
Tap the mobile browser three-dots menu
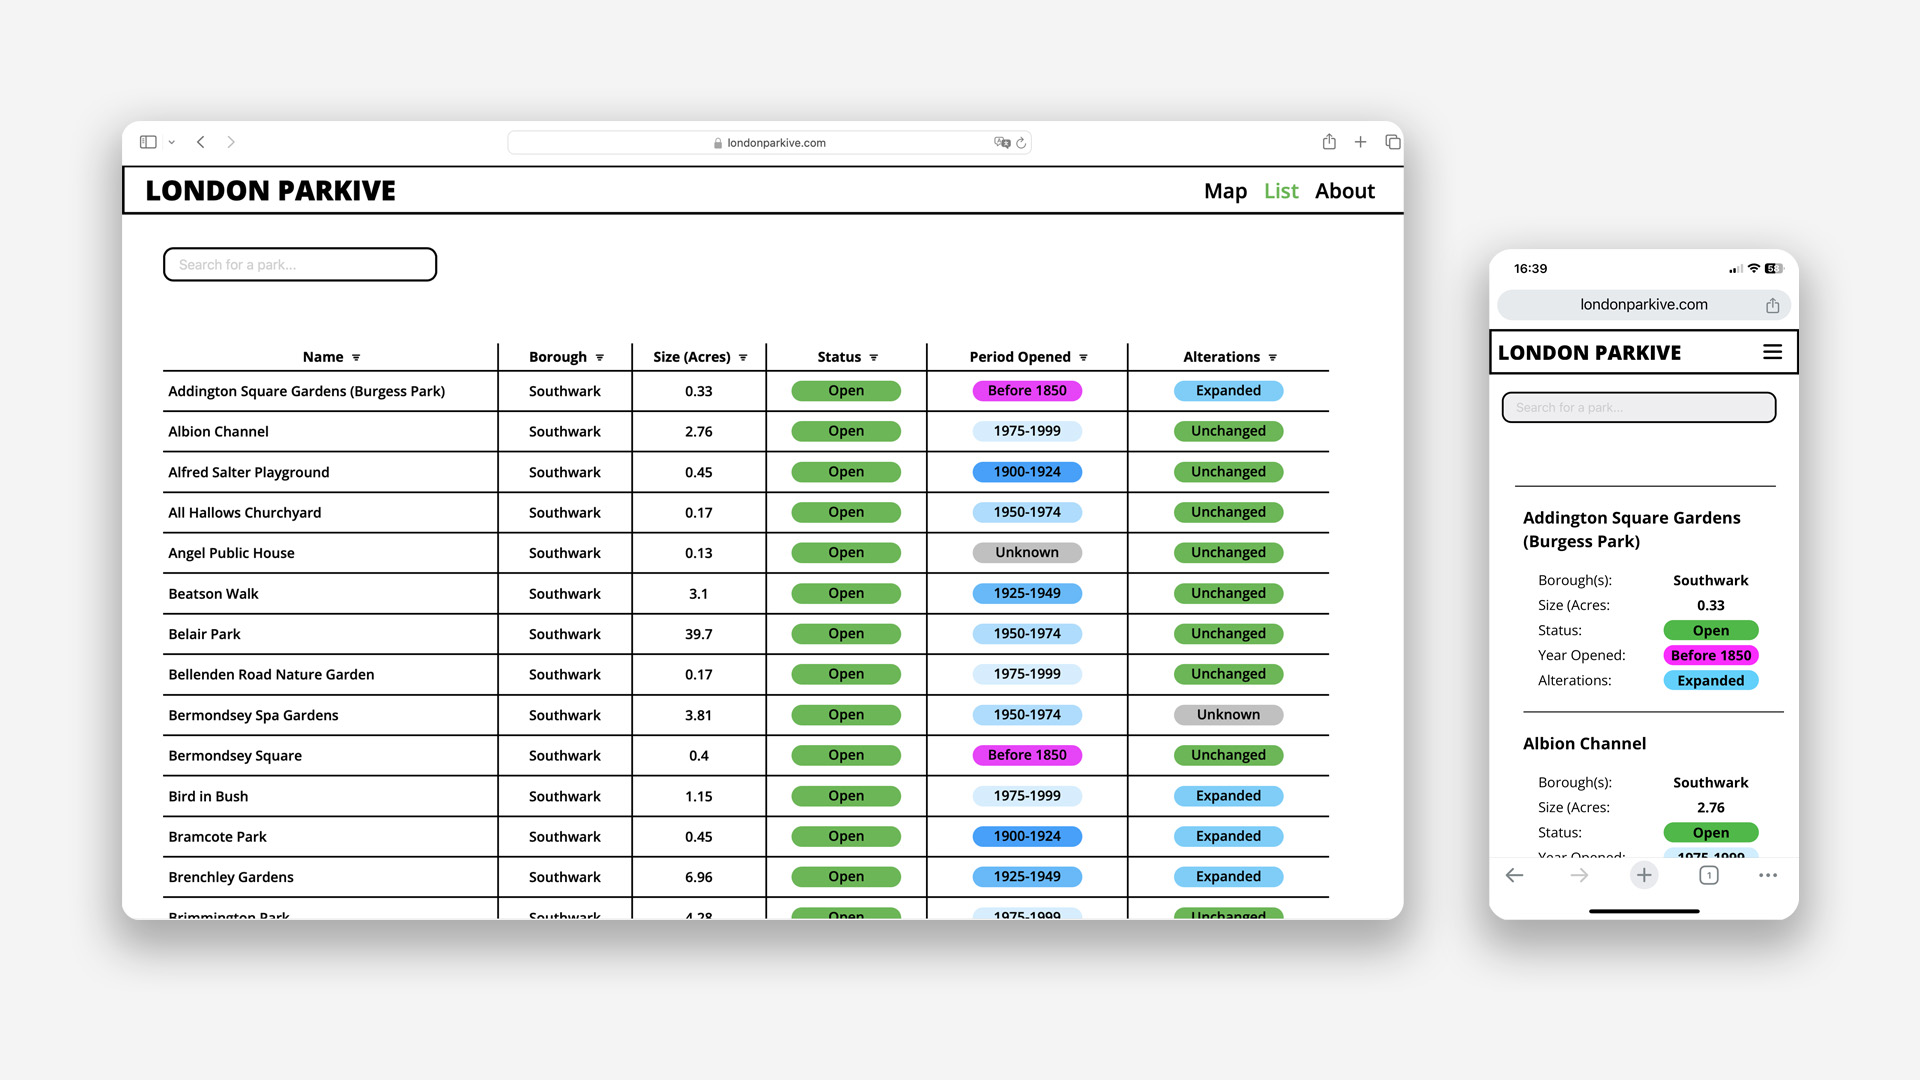click(x=1767, y=875)
